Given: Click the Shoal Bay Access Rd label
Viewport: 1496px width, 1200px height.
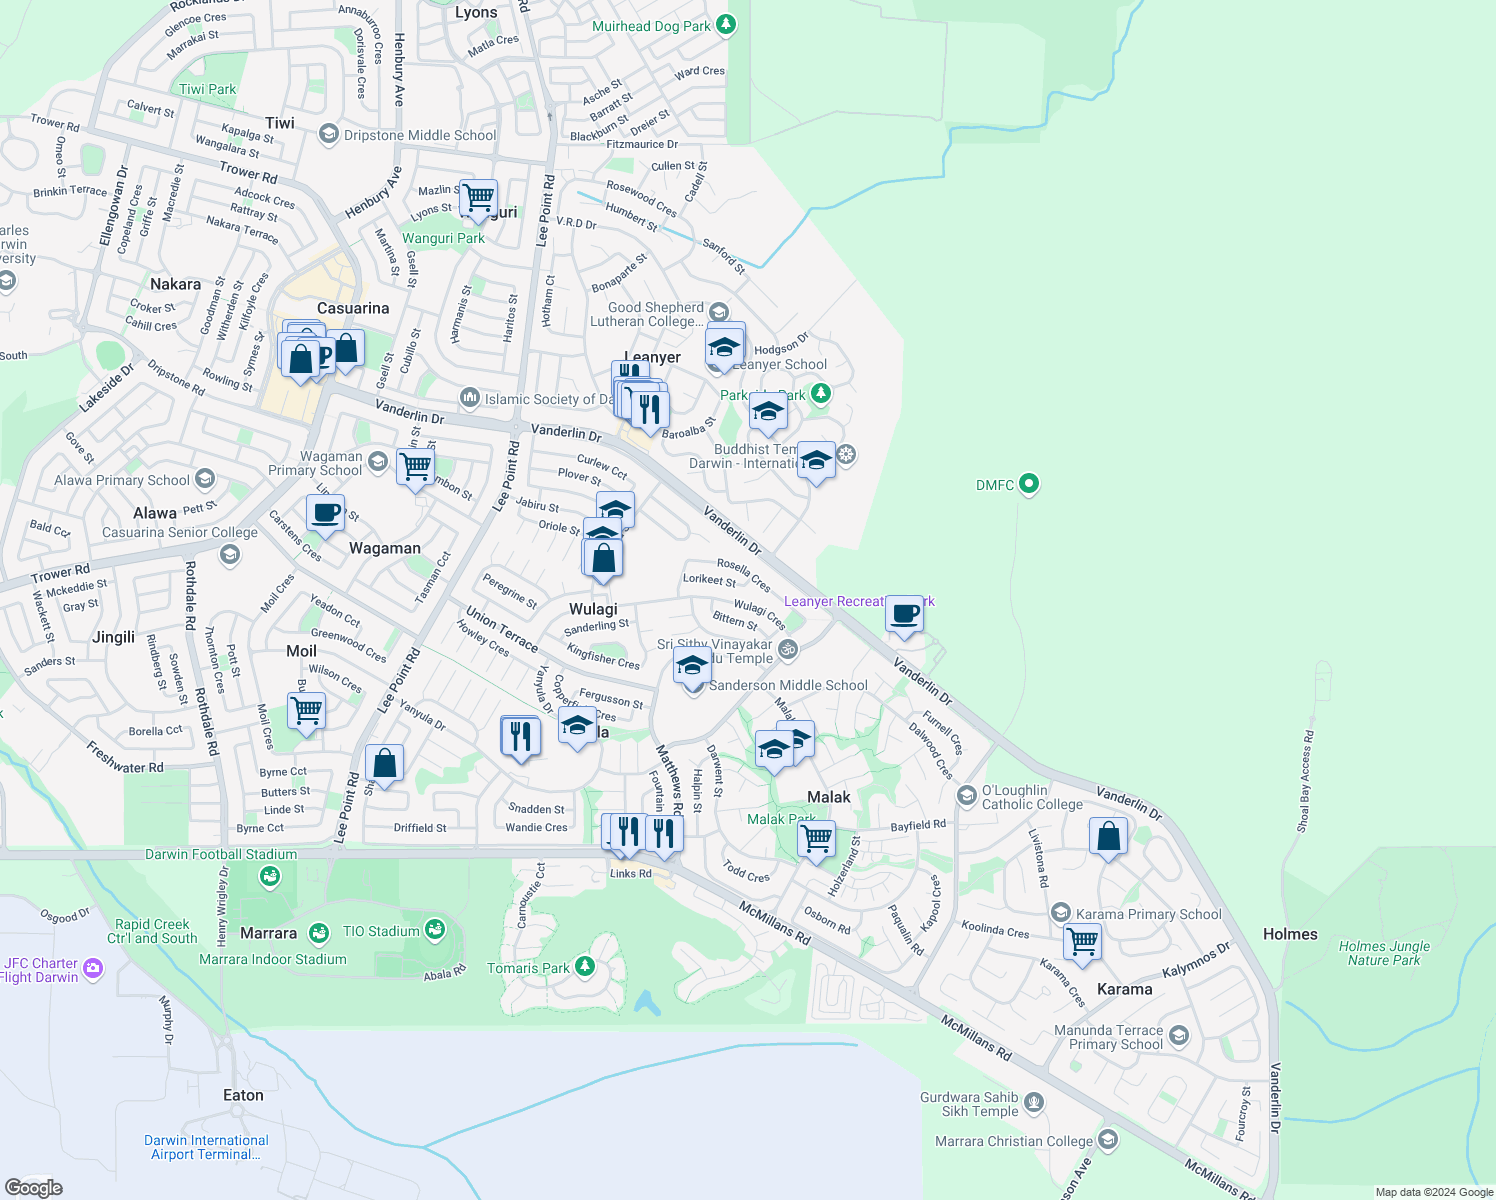Looking at the screenshot, I should (x=1304, y=781).
